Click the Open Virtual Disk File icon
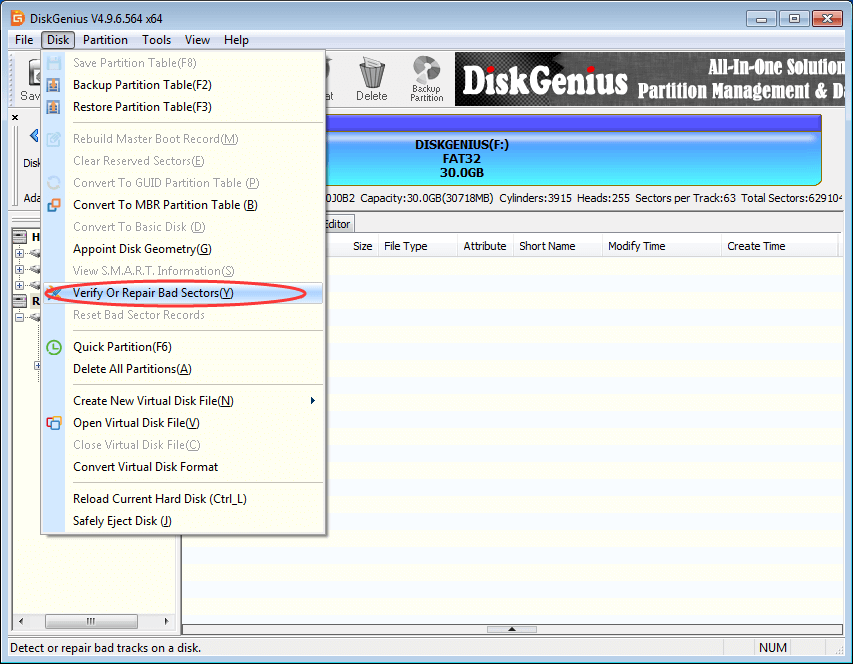 click(53, 423)
